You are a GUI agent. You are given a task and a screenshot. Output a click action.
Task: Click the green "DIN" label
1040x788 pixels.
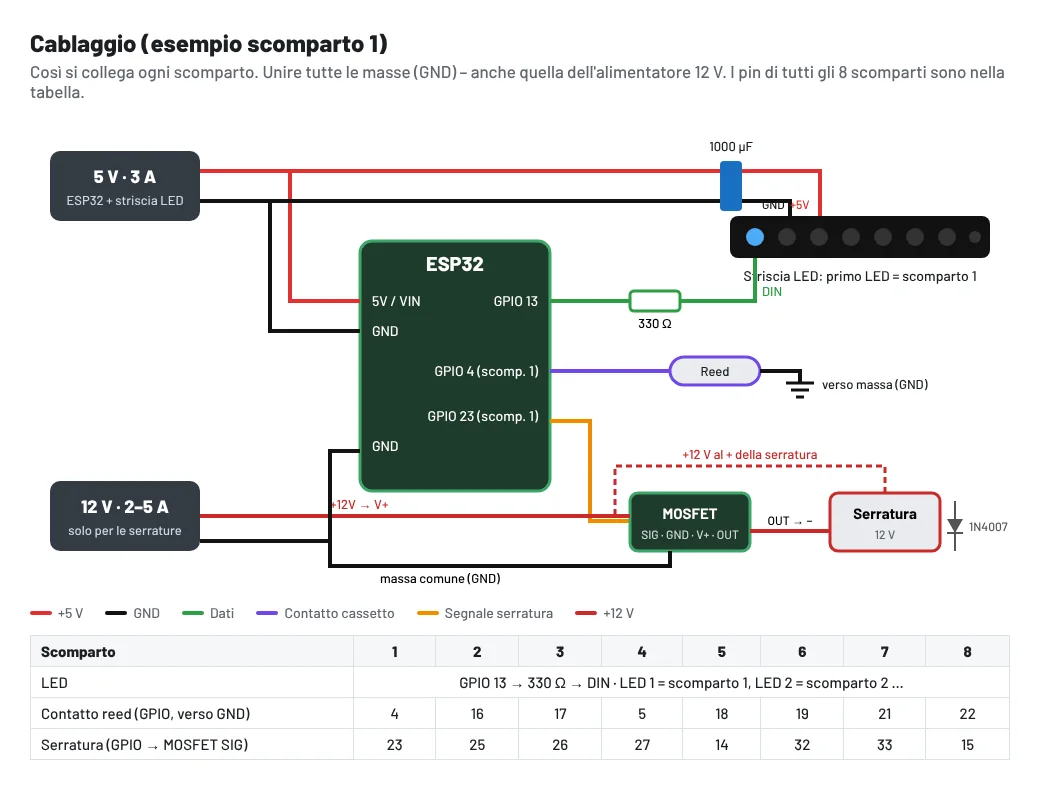point(772,292)
